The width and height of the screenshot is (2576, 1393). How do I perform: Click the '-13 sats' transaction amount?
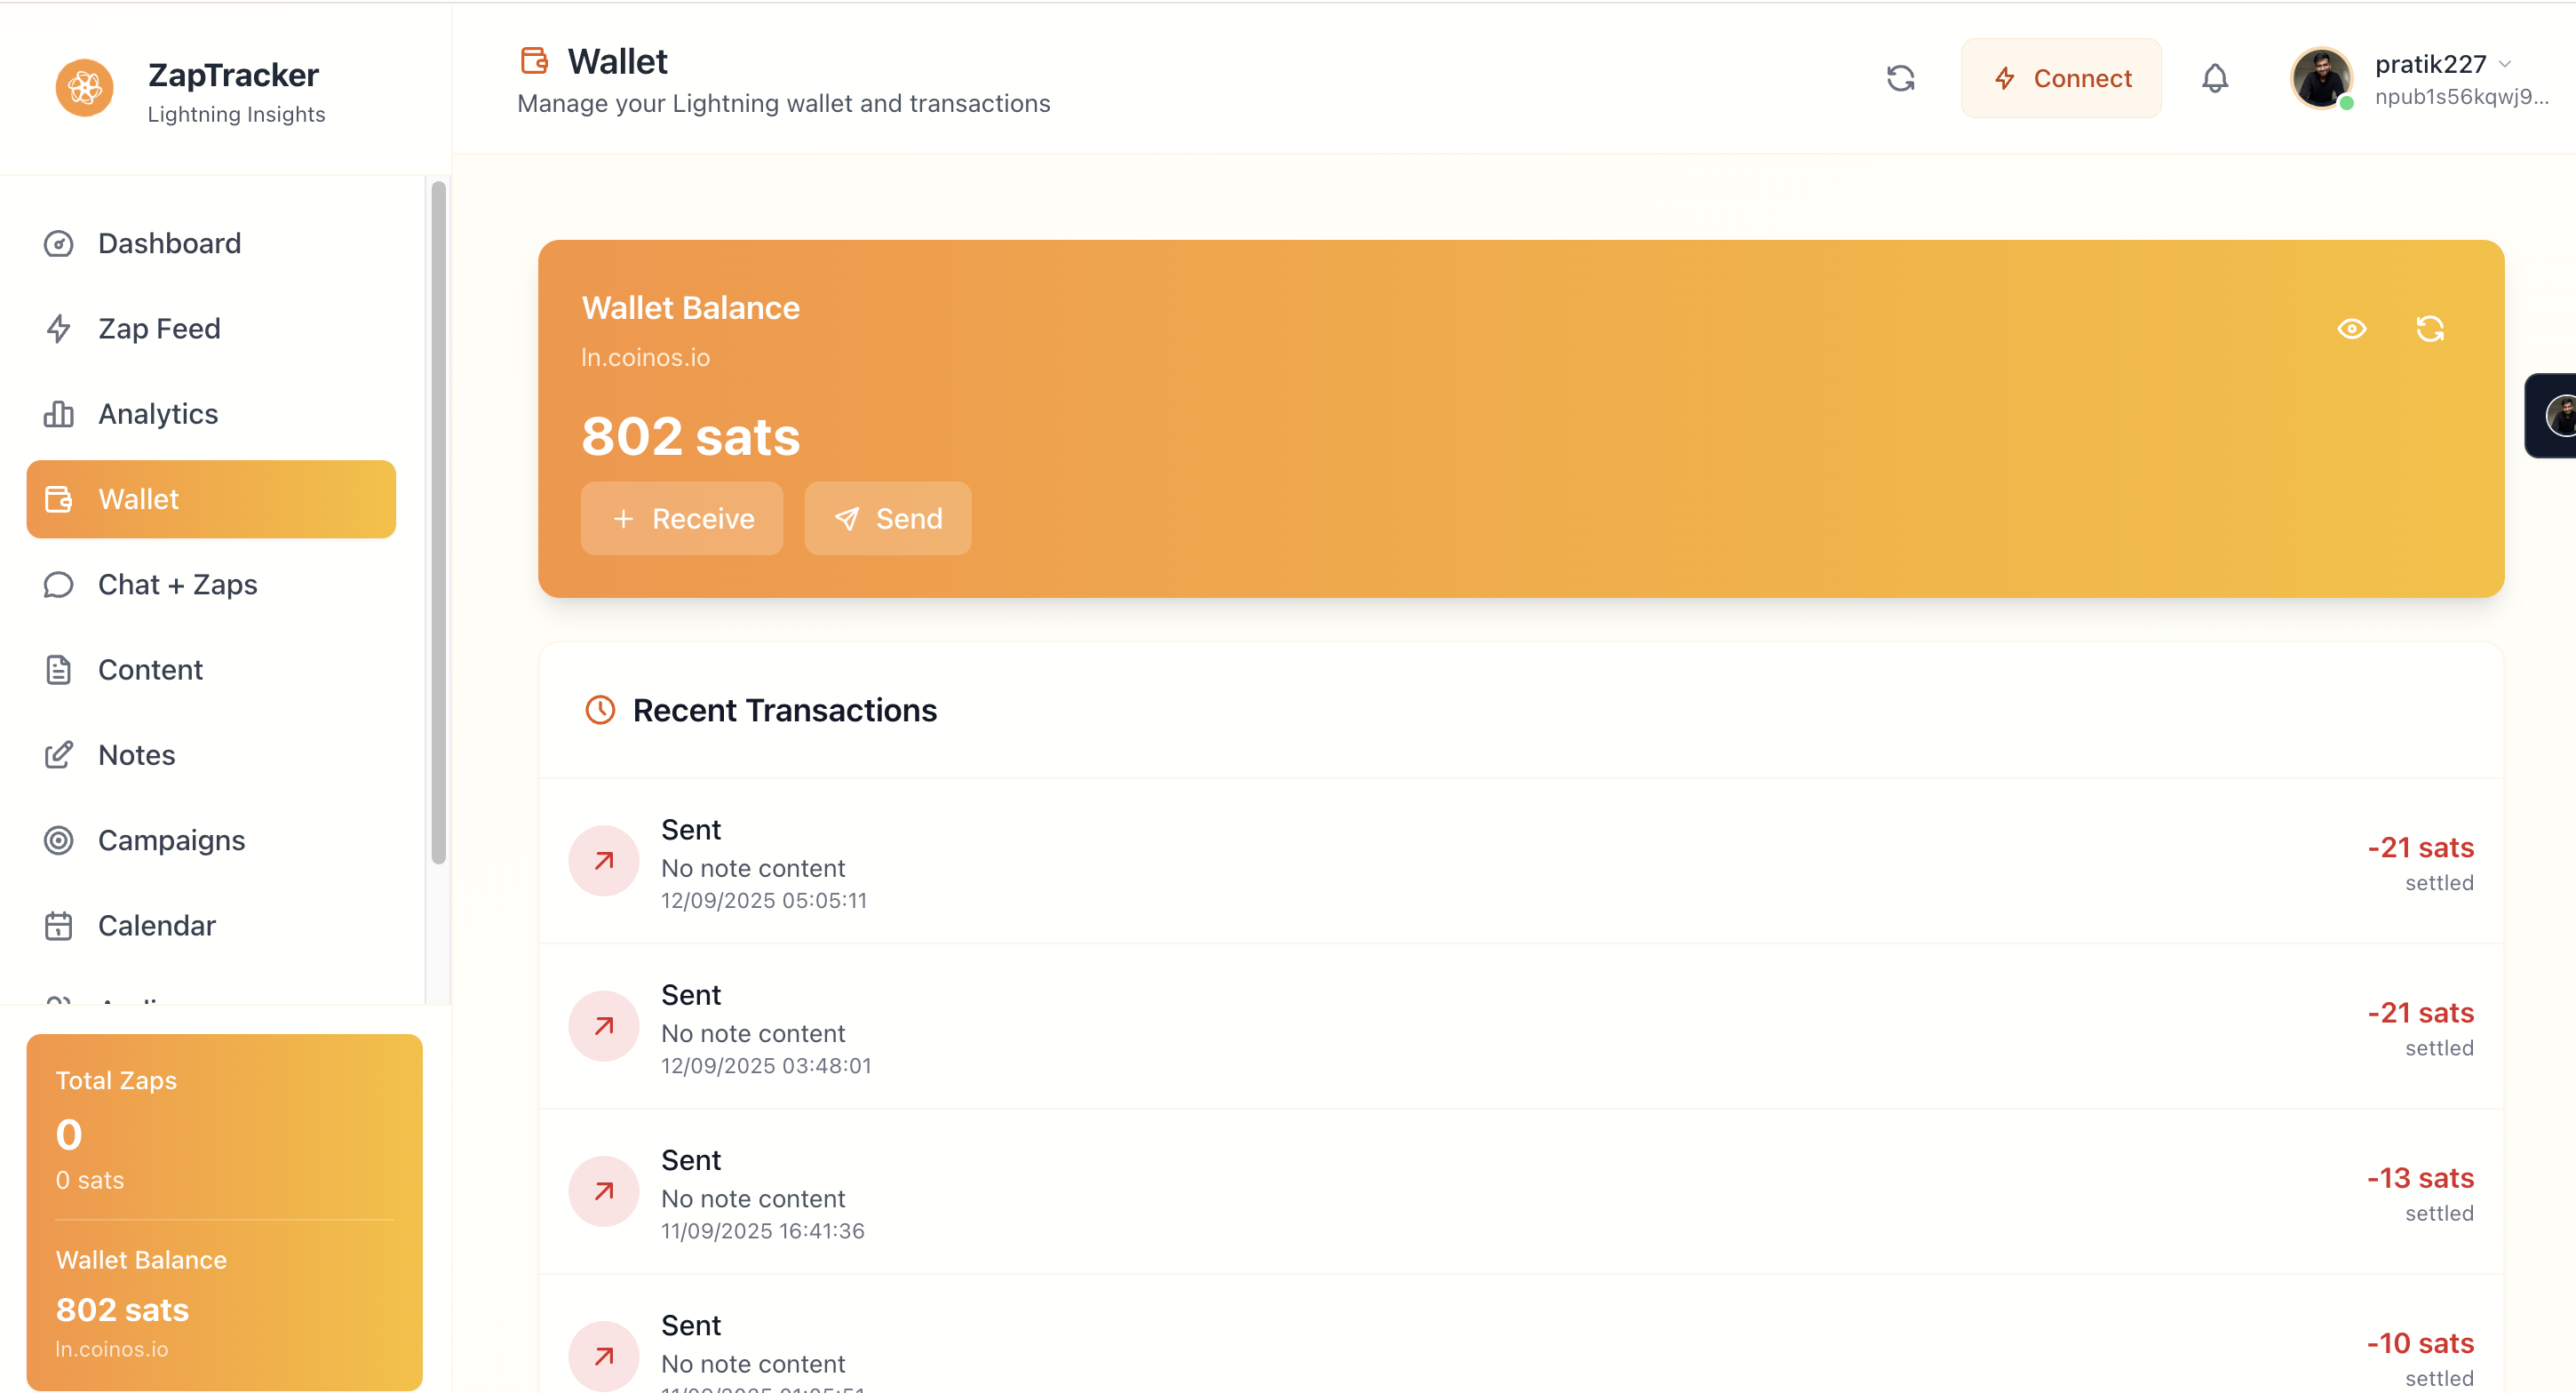[2420, 1178]
